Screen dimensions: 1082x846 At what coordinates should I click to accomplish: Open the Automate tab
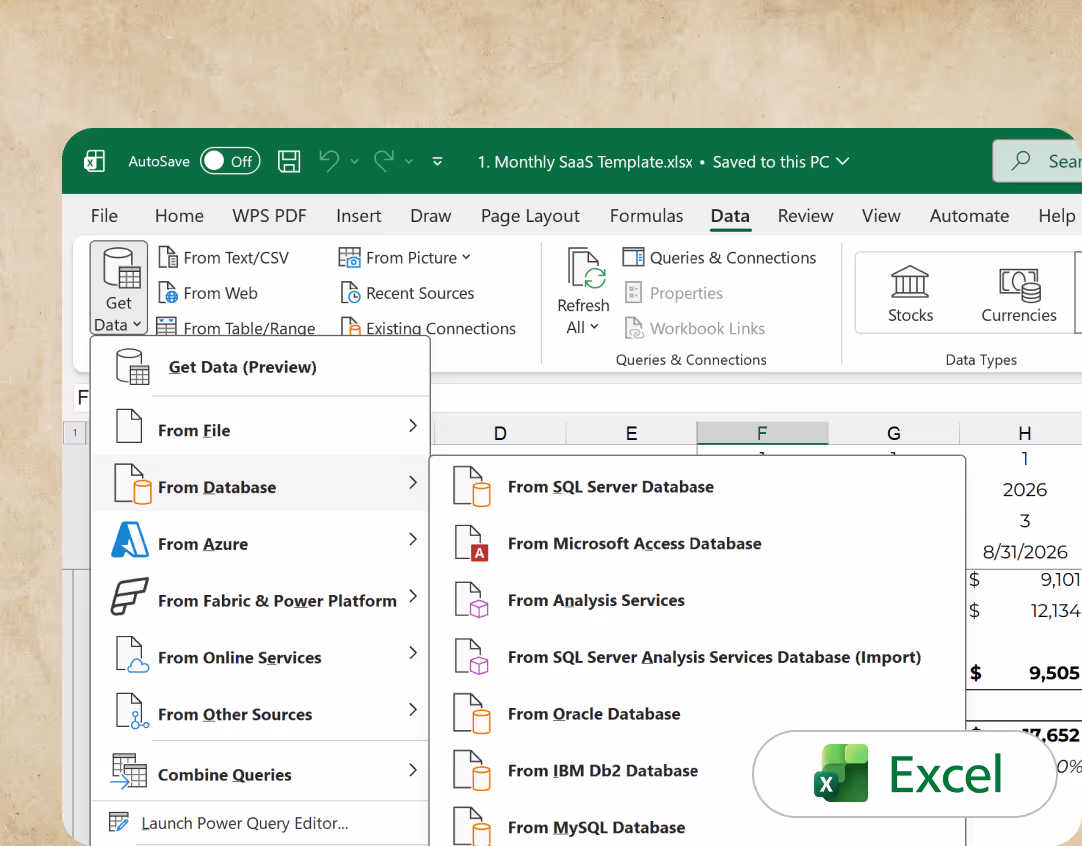coord(969,216)
